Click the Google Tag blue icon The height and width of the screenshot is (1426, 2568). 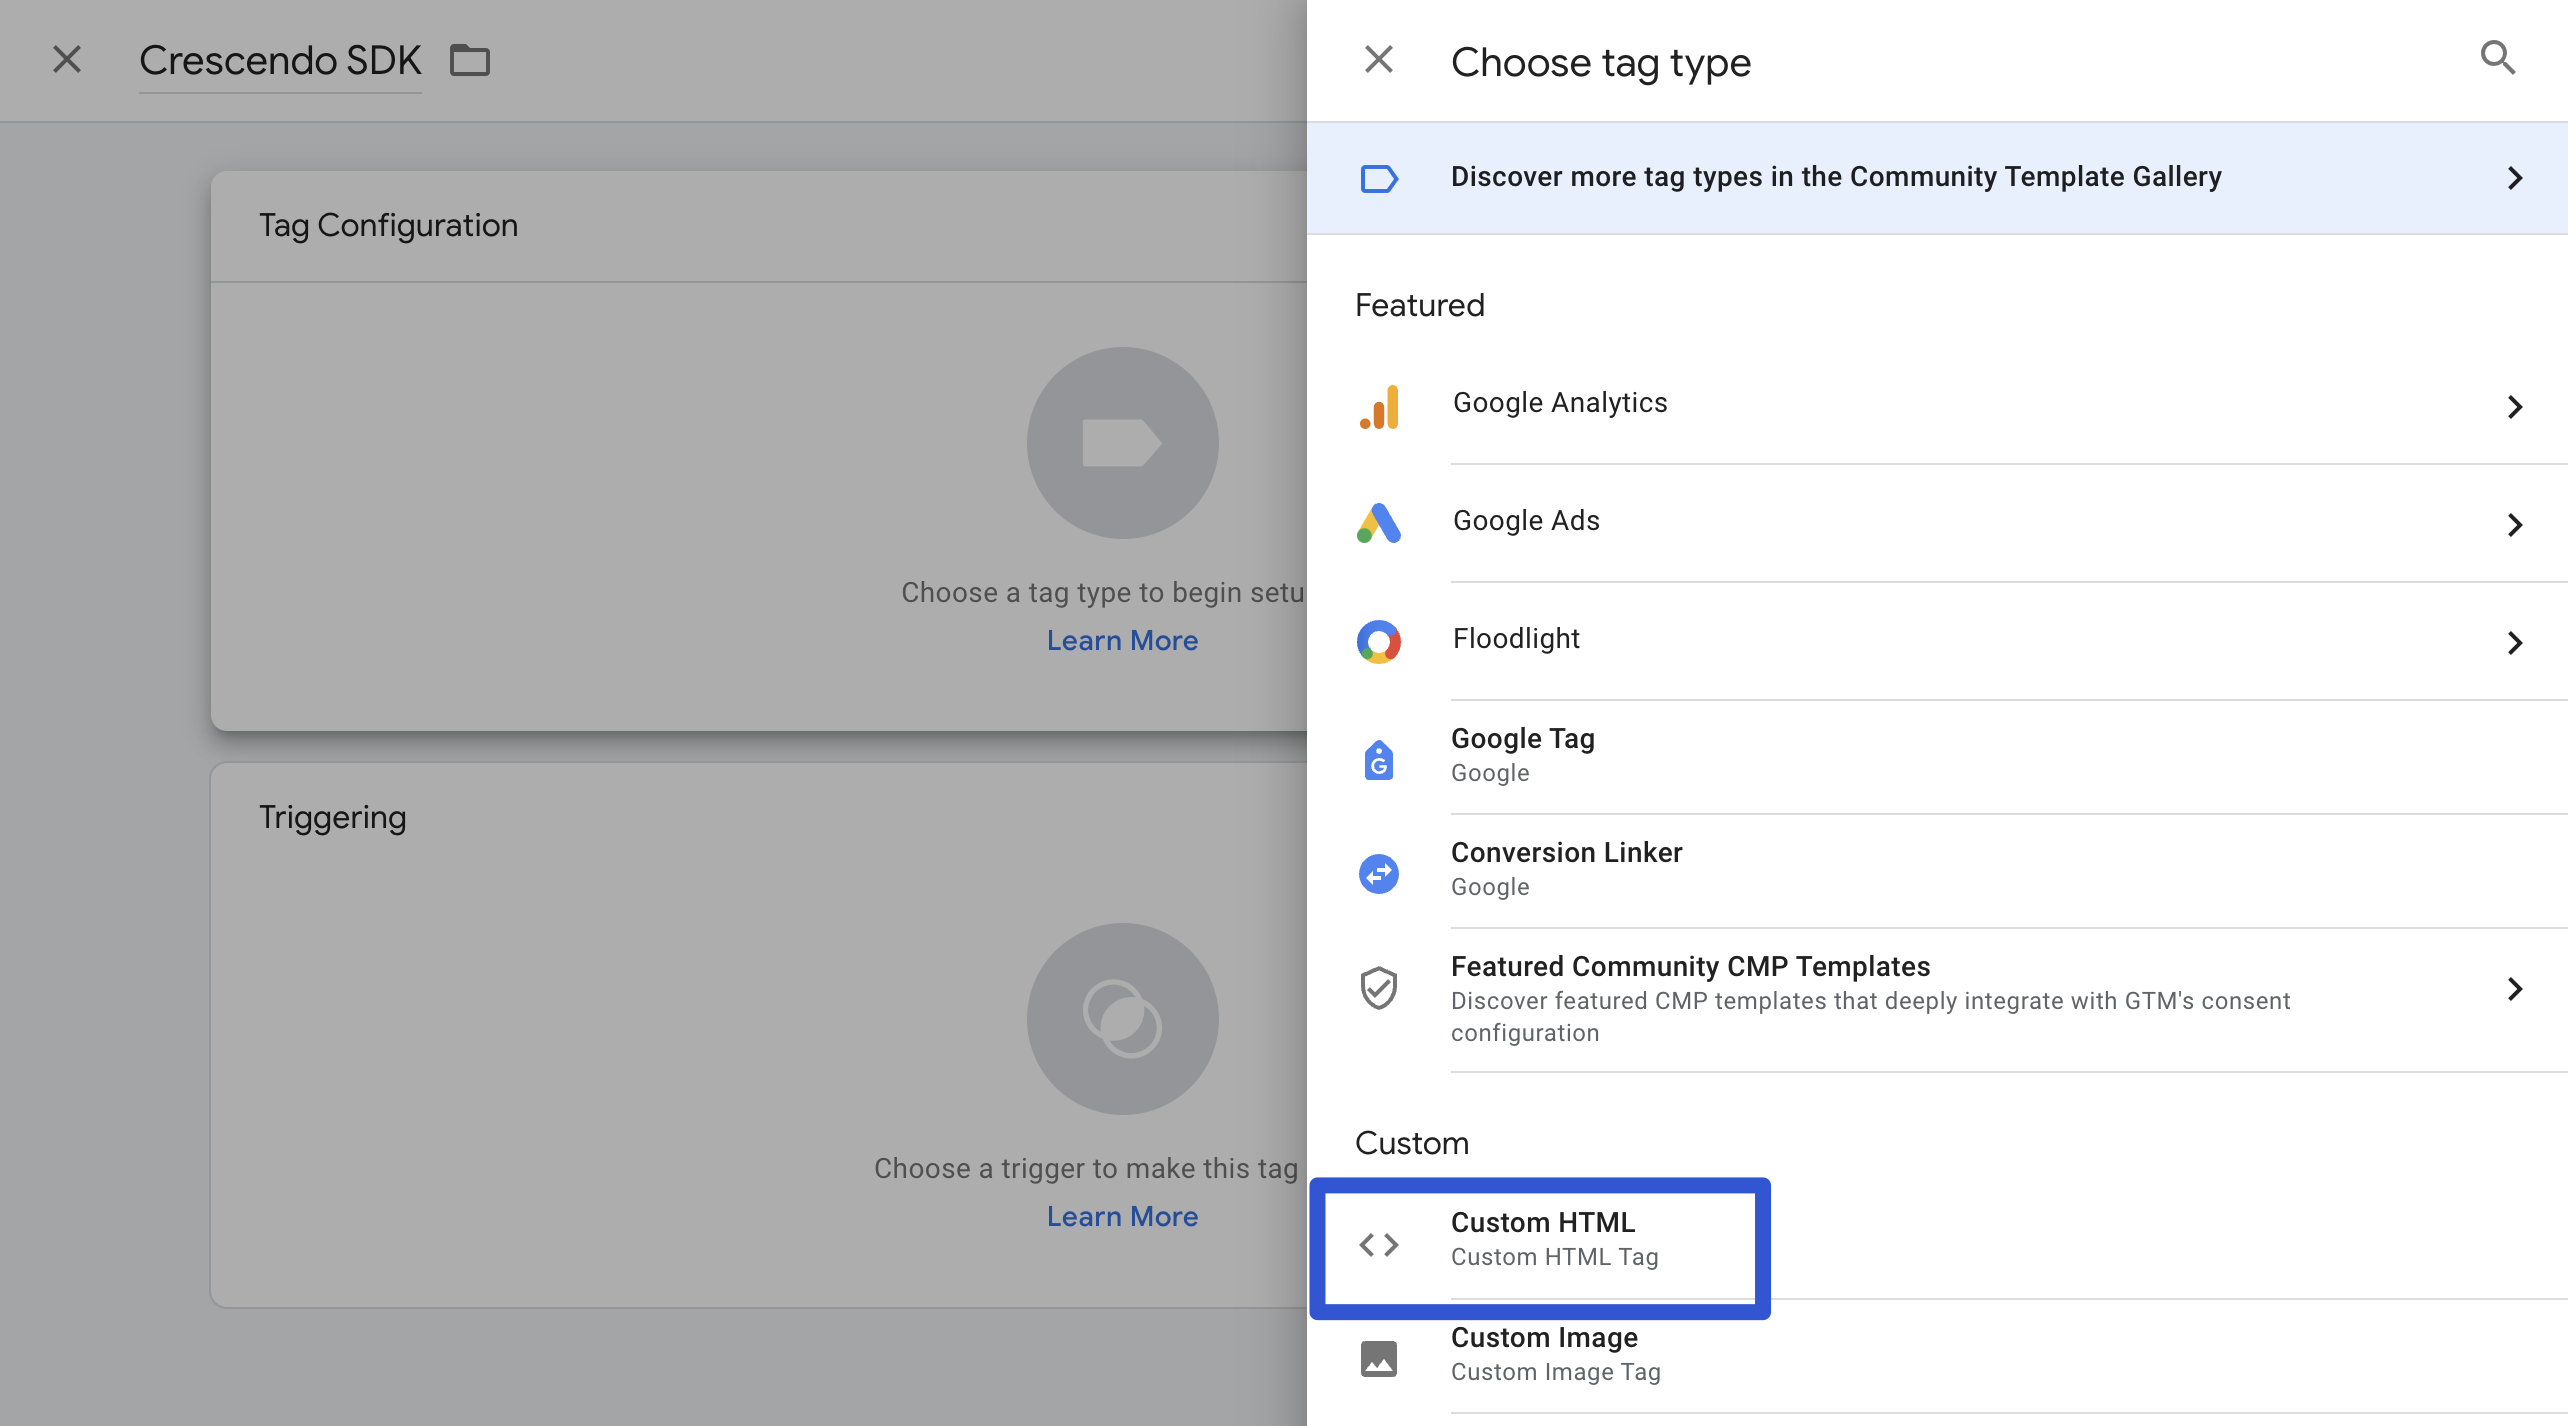tap(1379, 760)
